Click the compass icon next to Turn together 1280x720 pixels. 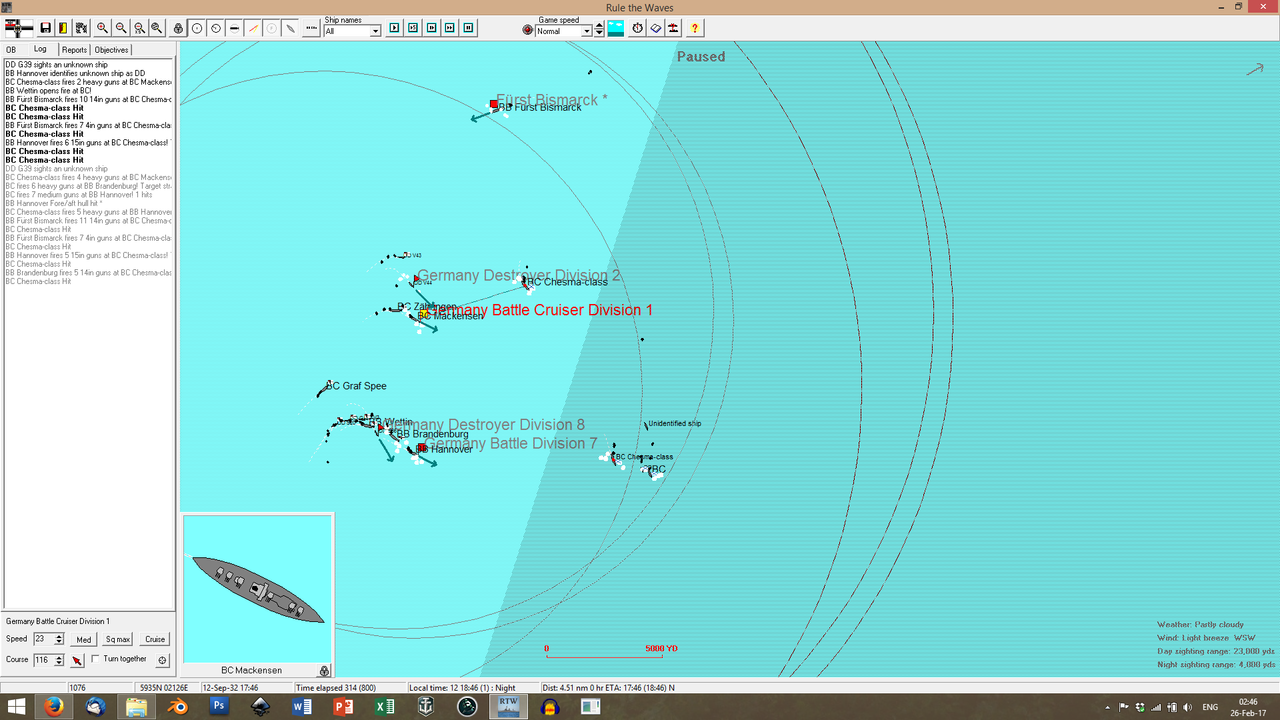[x=162, y=659]
